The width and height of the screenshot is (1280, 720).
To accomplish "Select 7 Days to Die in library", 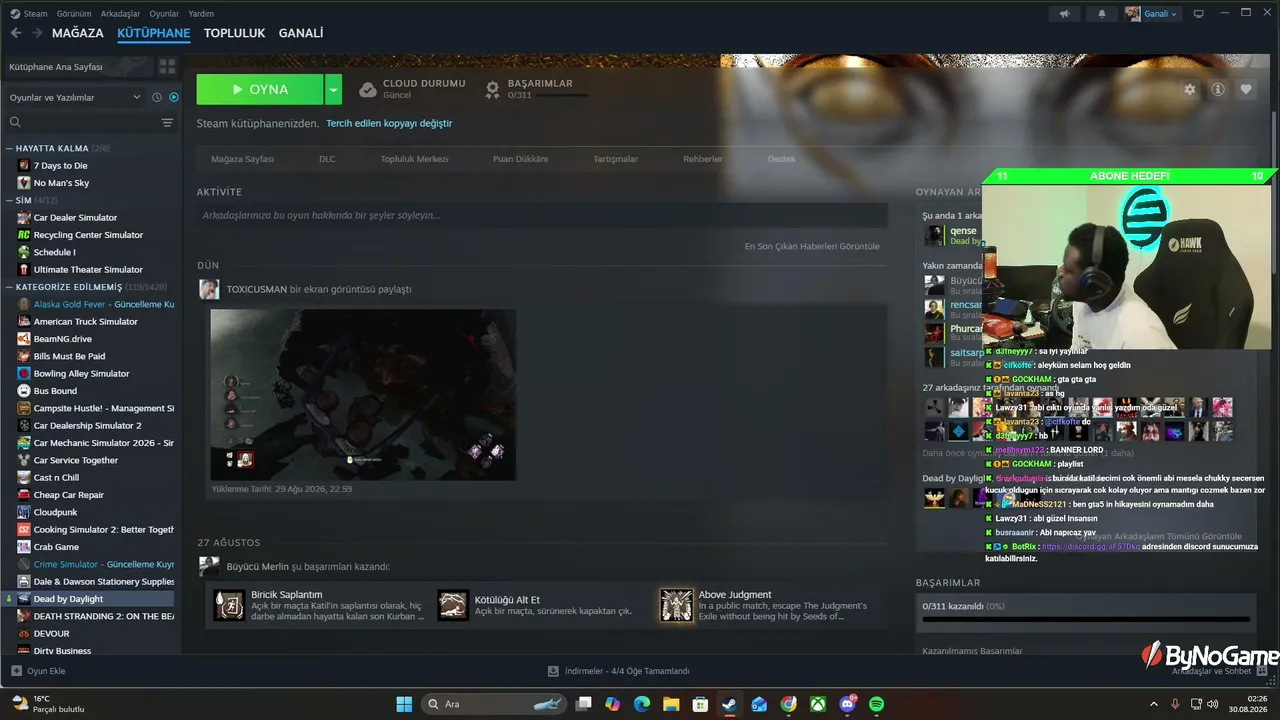I will (x=60, y=166).
